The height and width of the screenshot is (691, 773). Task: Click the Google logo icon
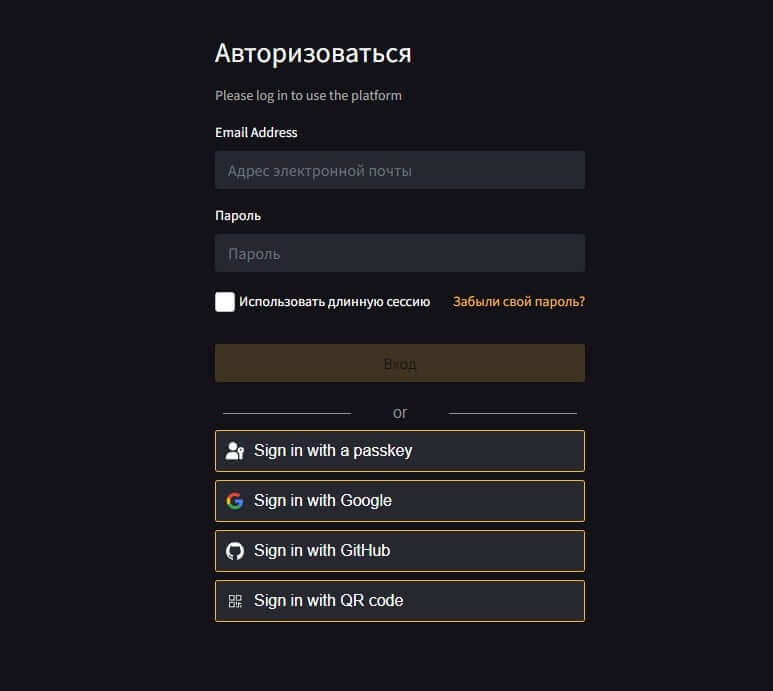235,501
